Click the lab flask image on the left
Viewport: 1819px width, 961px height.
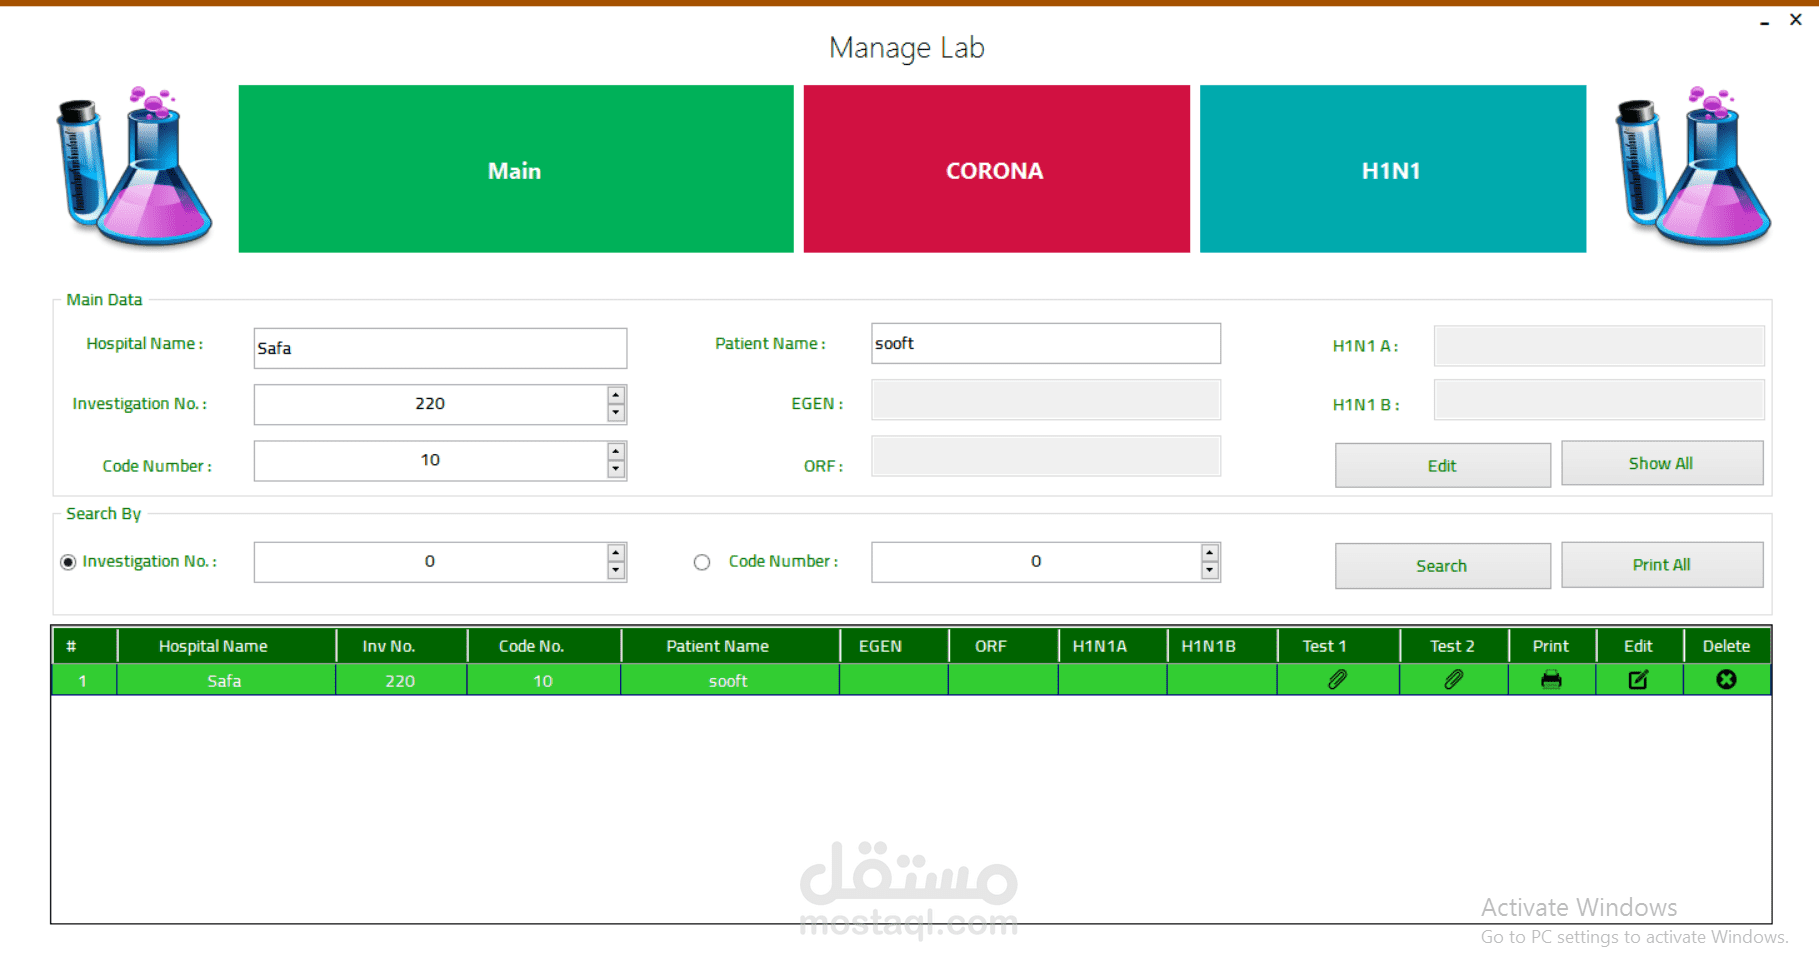tap(133, 166)
